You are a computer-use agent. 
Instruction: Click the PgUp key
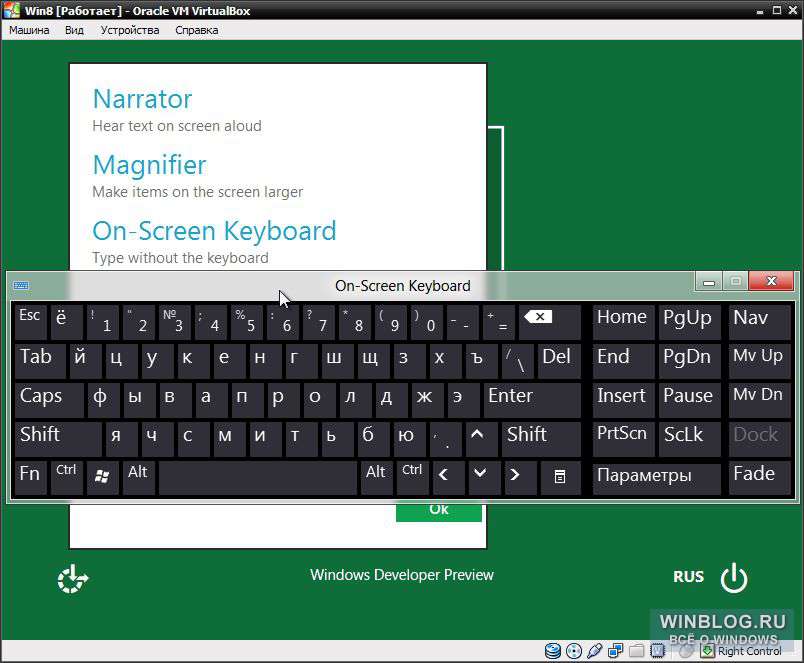690,322
